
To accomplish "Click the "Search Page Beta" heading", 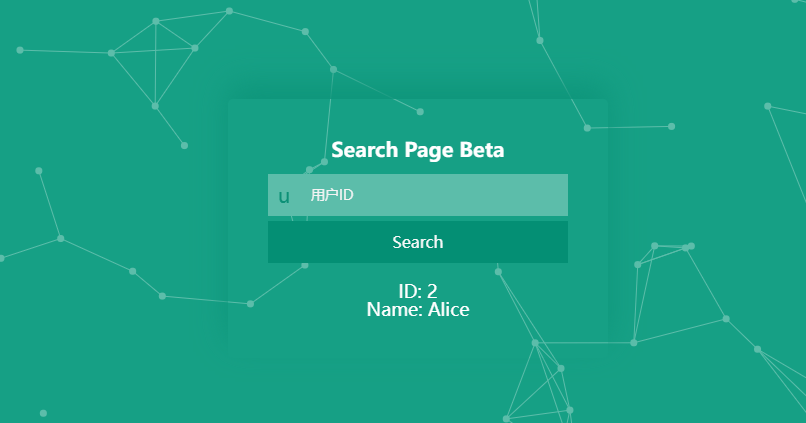I will pyautogui.click(x=417, y=150).
